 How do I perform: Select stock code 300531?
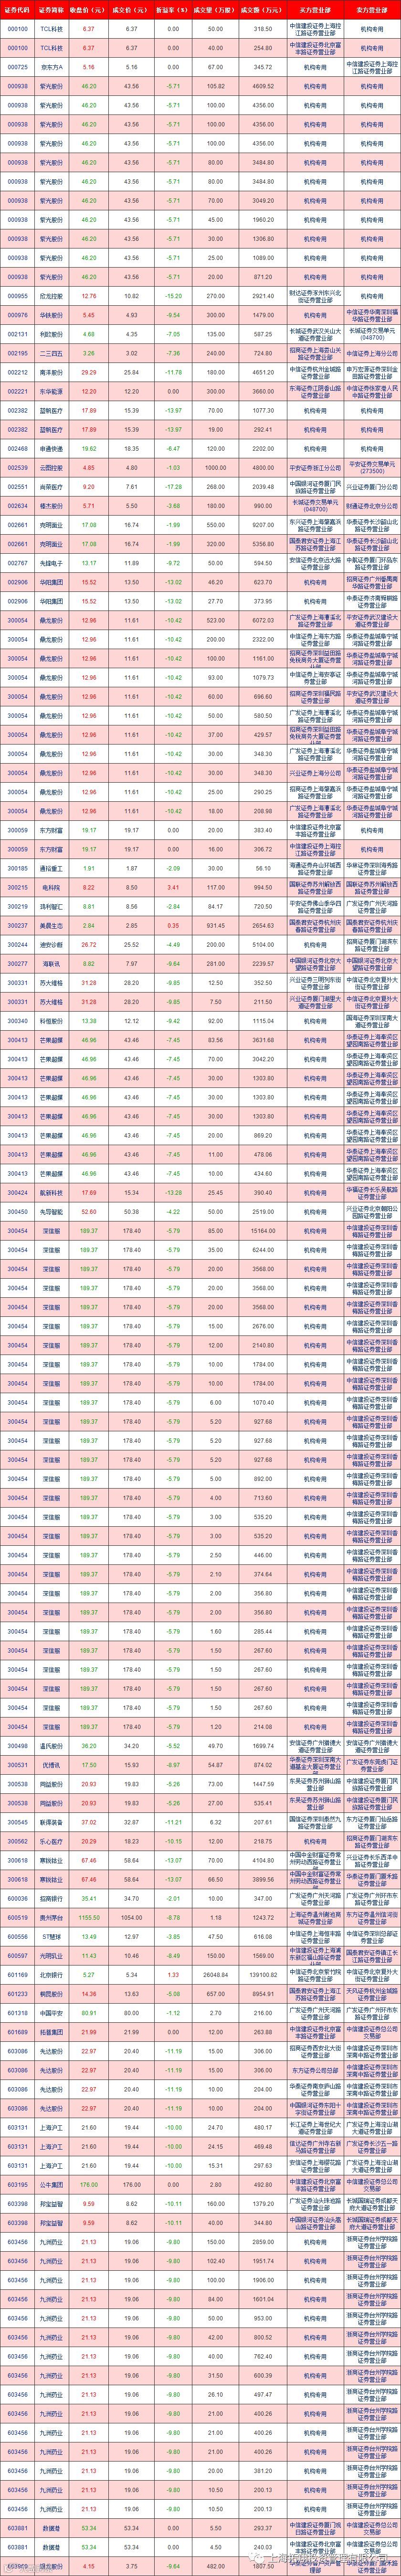point(17,1765)
